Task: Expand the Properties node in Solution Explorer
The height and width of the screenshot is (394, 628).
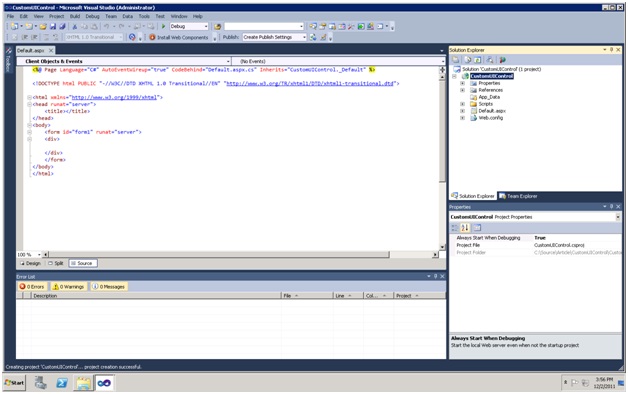Action: [x=462, y=83]
